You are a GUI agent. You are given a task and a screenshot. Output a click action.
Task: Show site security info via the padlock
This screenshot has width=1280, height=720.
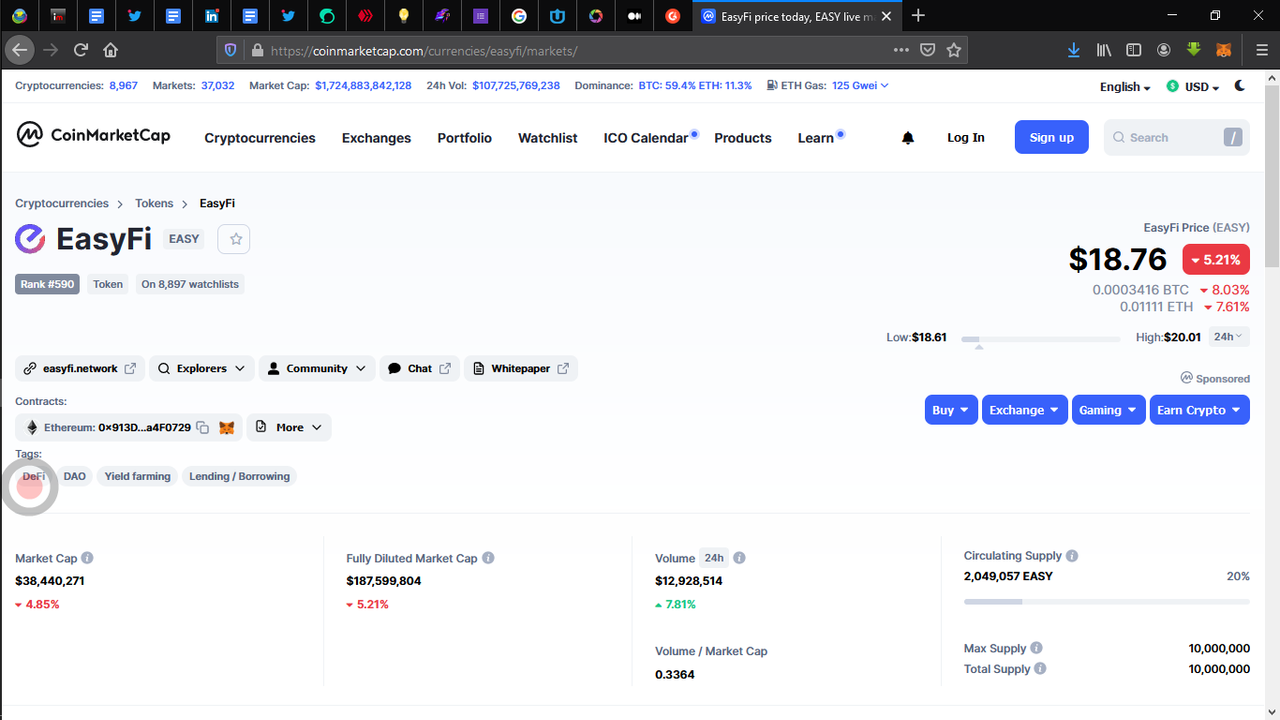click(x=257, y=50)
